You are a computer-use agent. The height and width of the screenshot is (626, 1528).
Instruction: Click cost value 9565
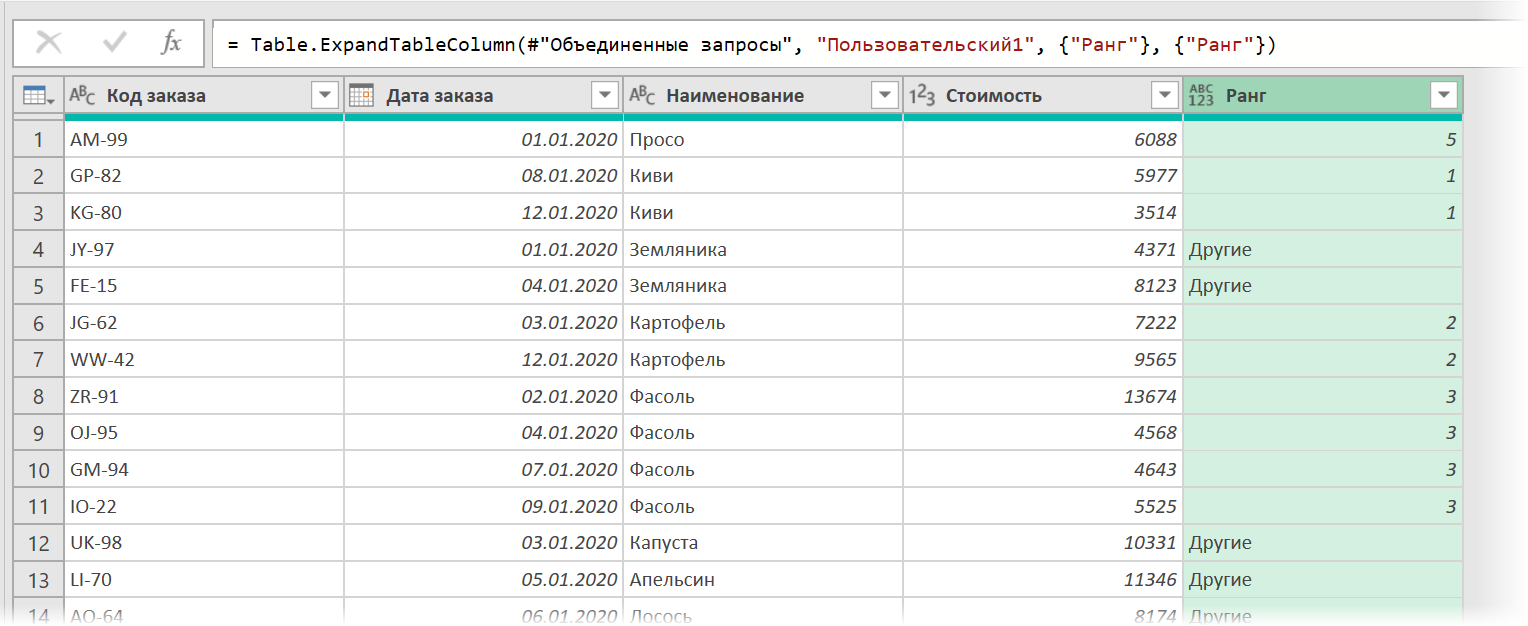[x=1043, y=360]
